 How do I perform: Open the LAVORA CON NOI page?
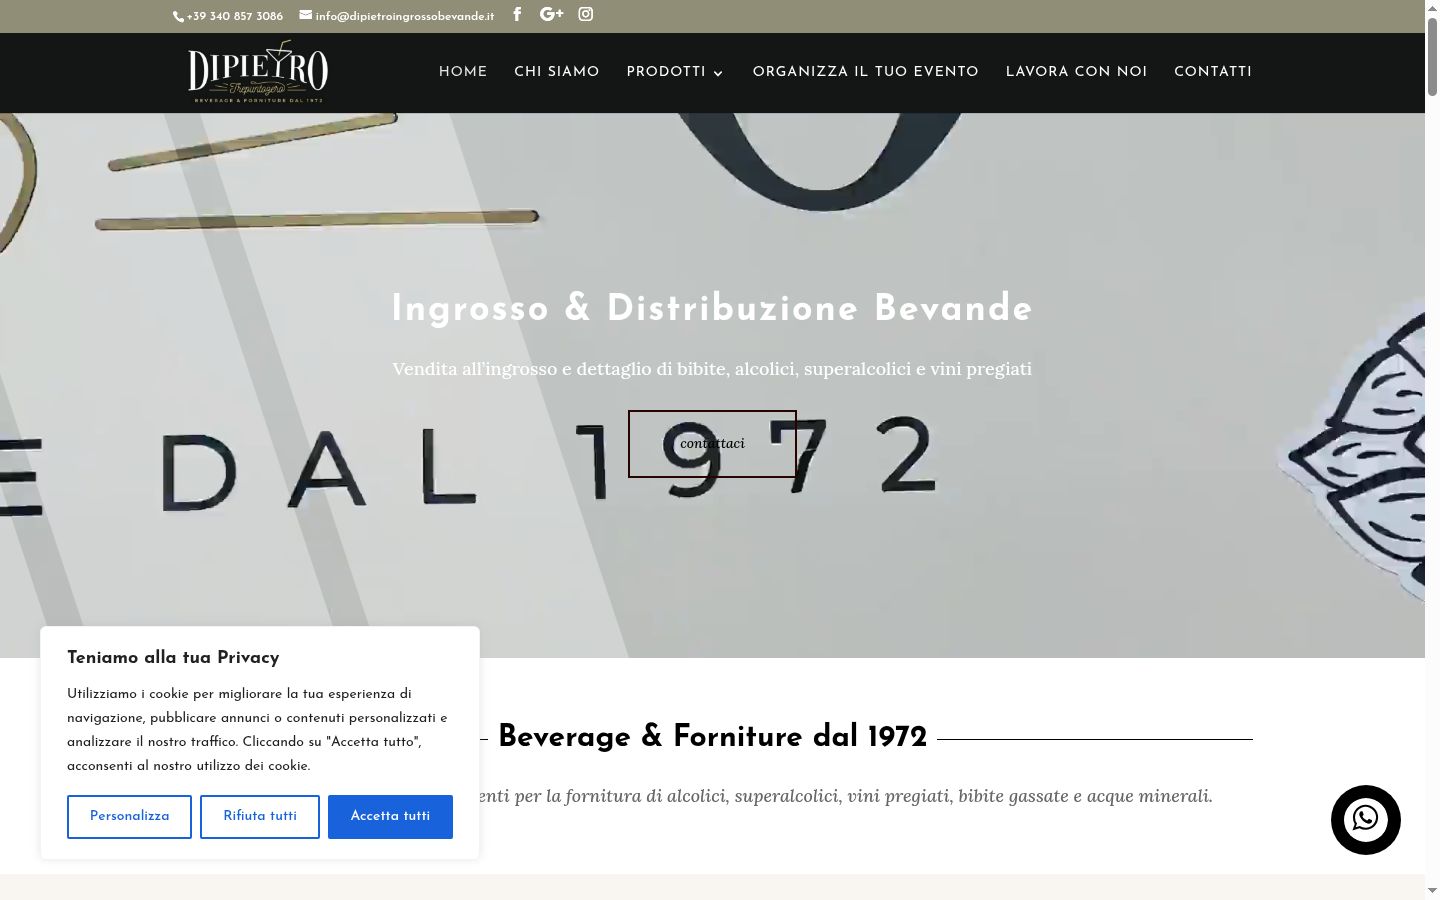click(x=1076, y=72)
